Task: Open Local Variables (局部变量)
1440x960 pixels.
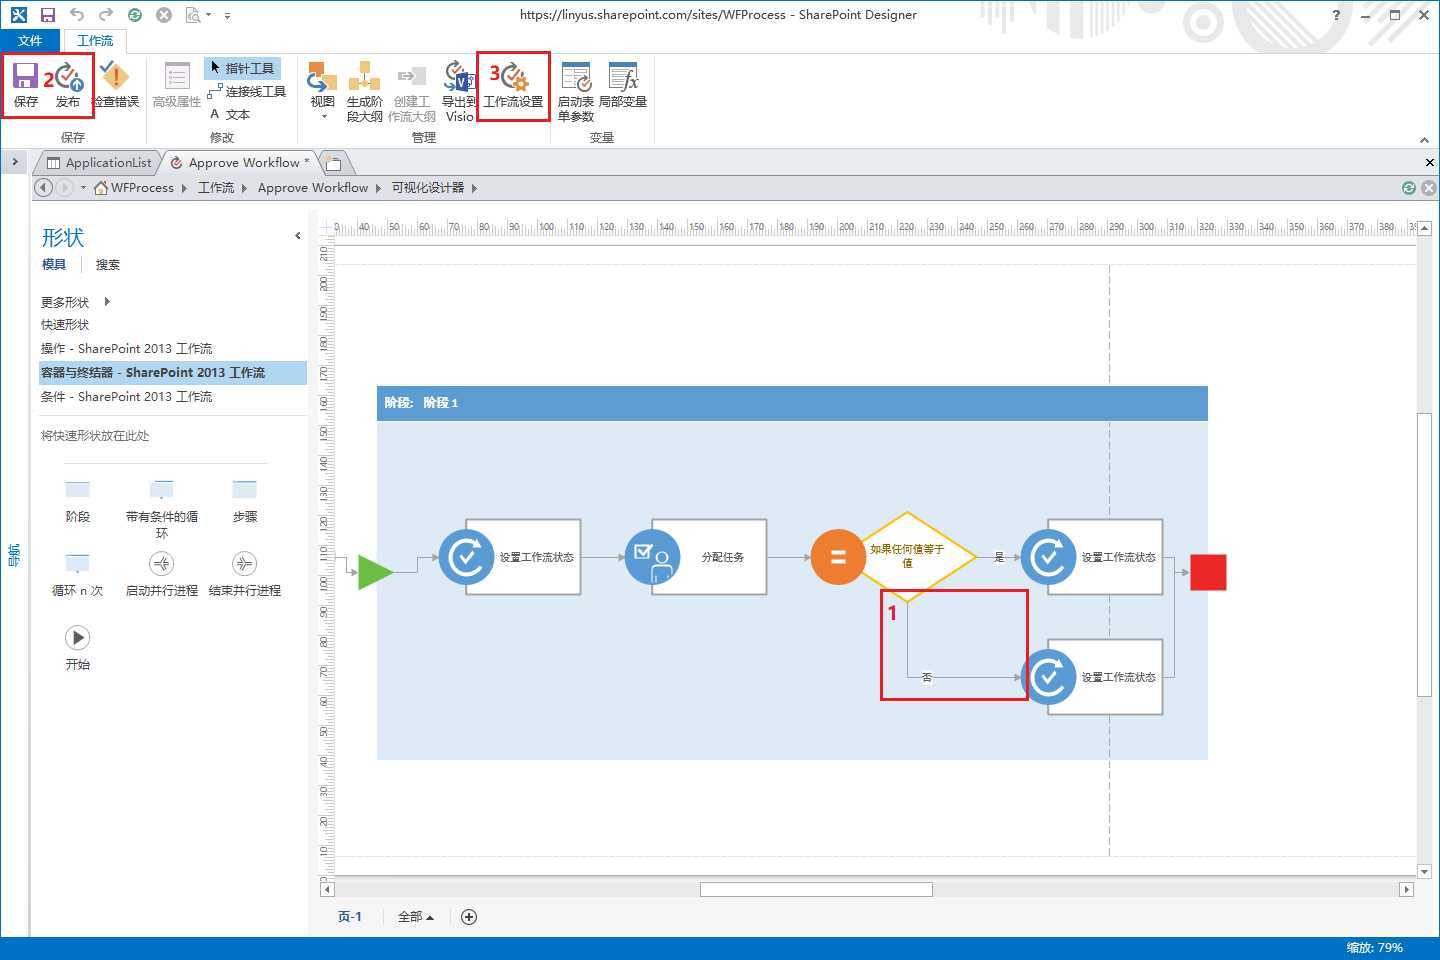Action: point(623,86)
